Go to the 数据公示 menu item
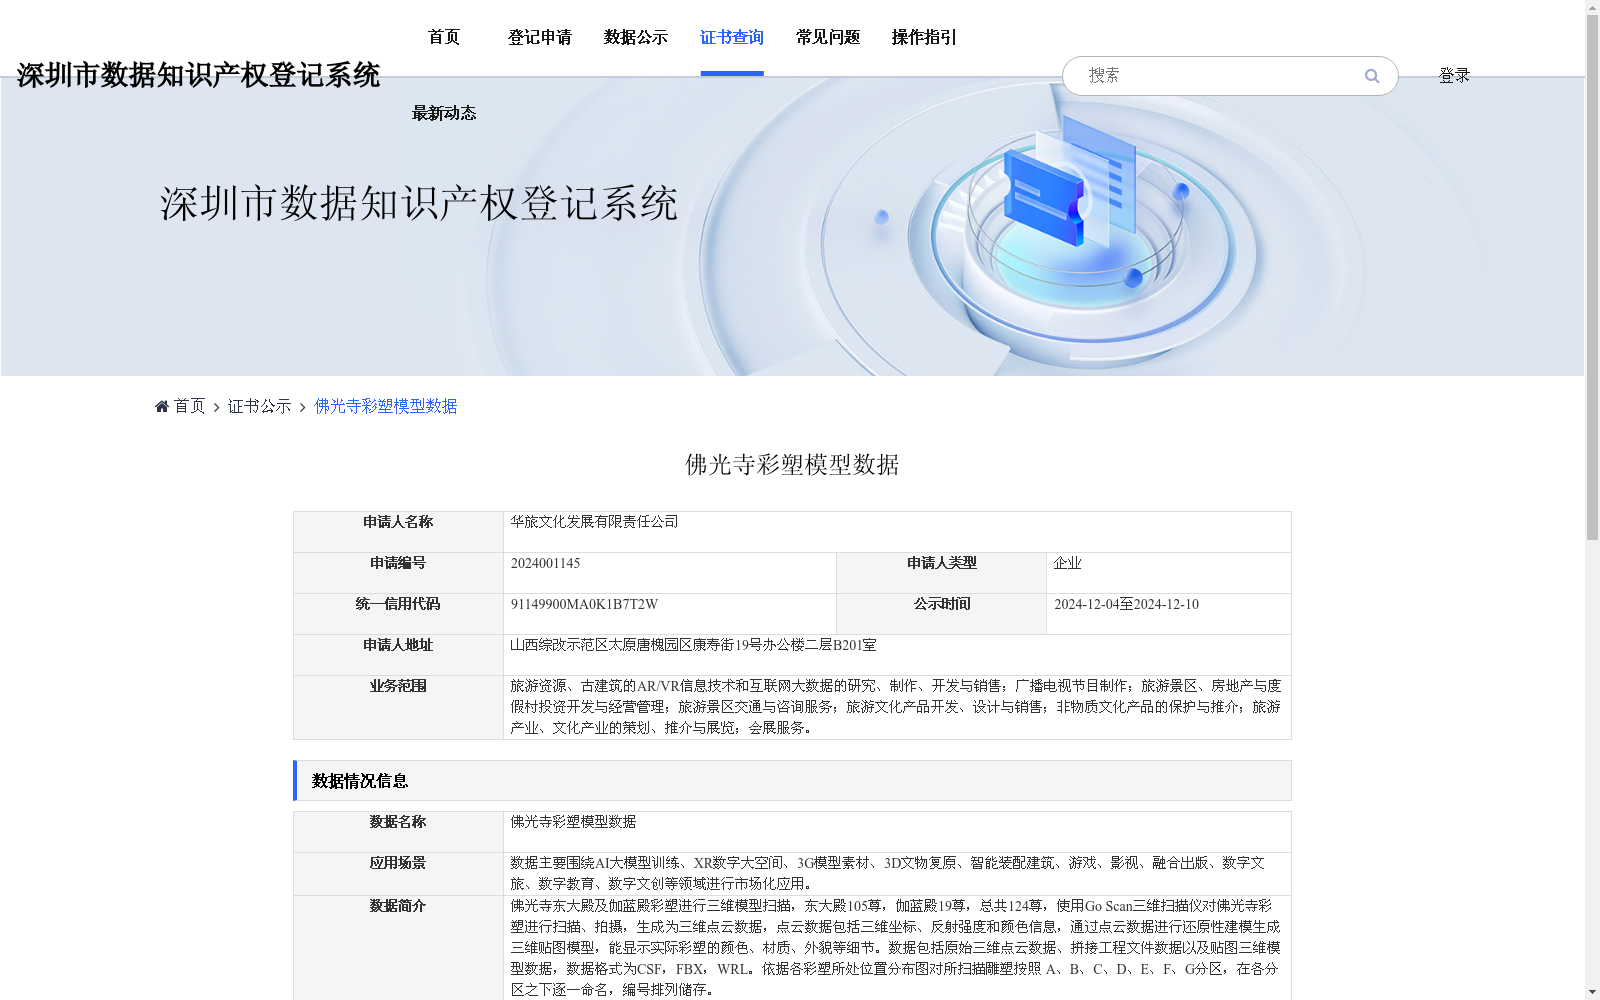 [636, 37]
